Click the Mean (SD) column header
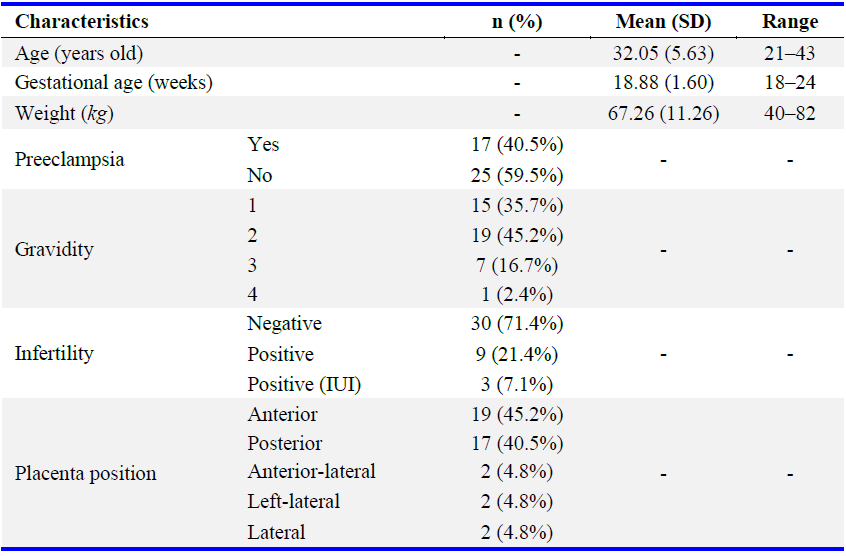Screen dimensions: 846x556 tap(665, 21)
